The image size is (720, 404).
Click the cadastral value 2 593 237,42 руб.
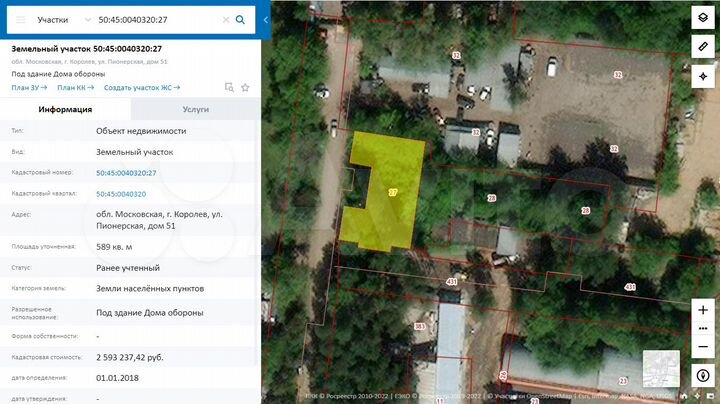click(x=129, y=357)
